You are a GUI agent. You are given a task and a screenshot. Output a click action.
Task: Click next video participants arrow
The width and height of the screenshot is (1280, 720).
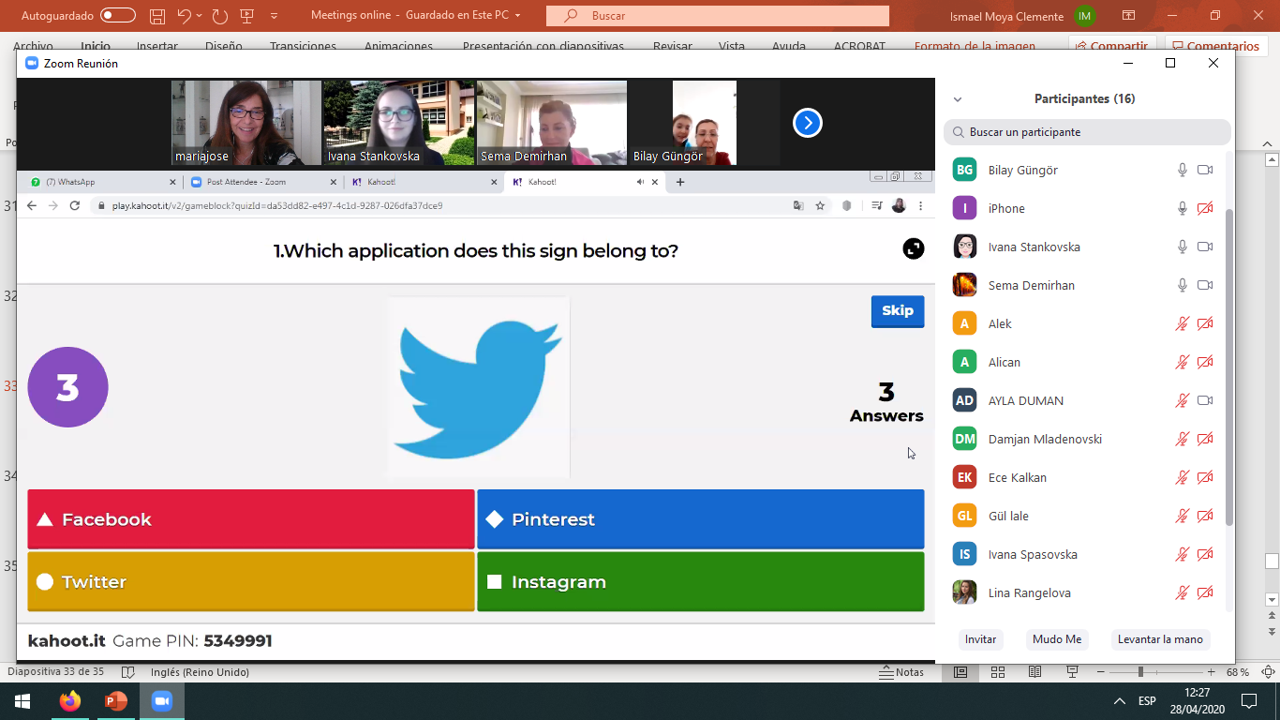pyautogui.click(x=807, y=123)
